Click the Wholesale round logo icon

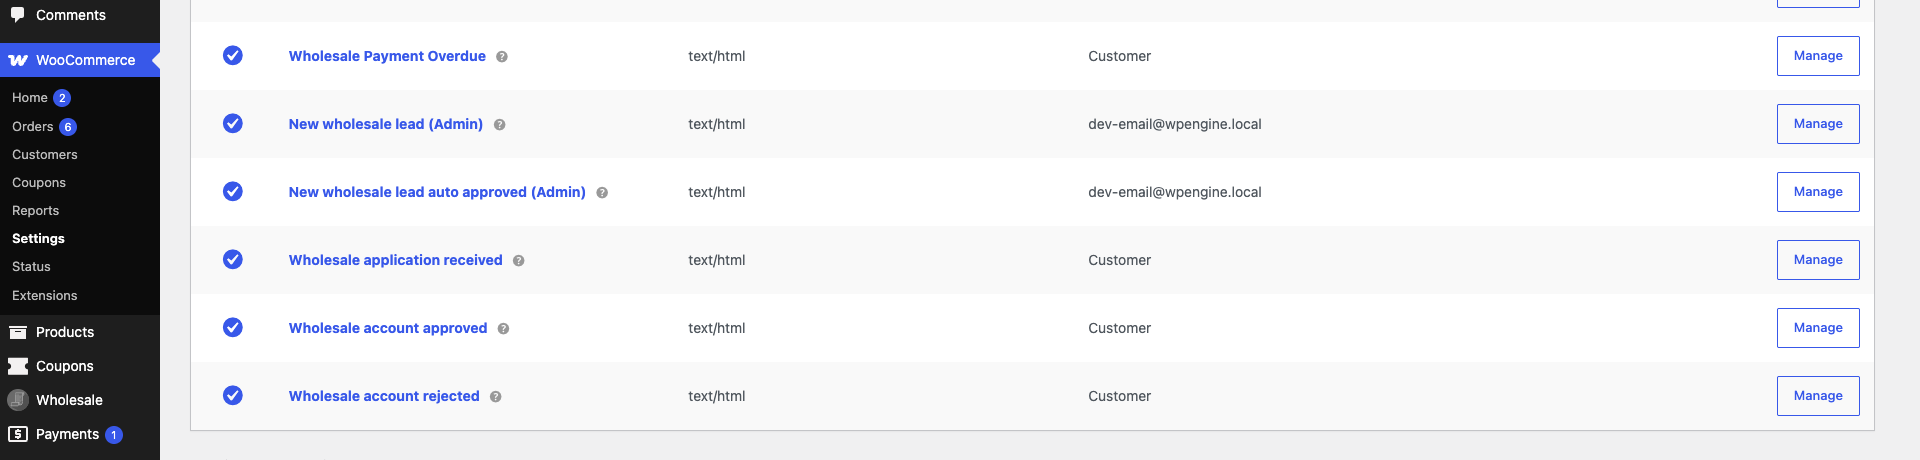point(18,400)
